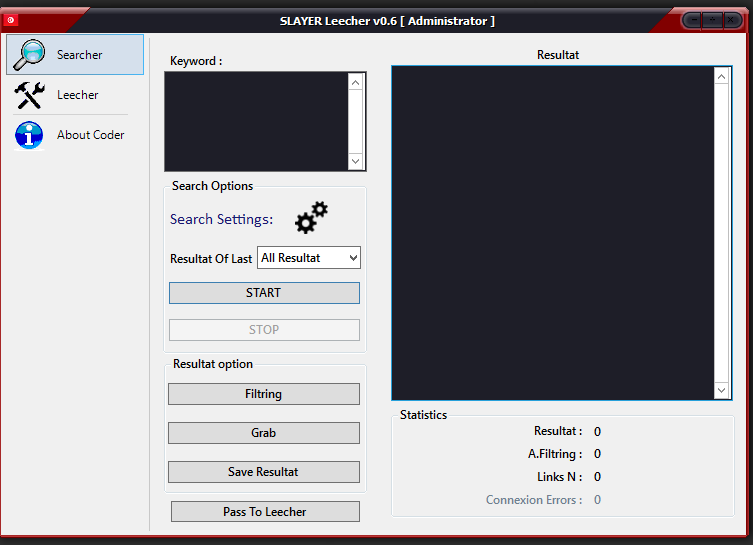Click inside the Keyword text box
The height and width of the screenshot is (545, 753).
256,120
